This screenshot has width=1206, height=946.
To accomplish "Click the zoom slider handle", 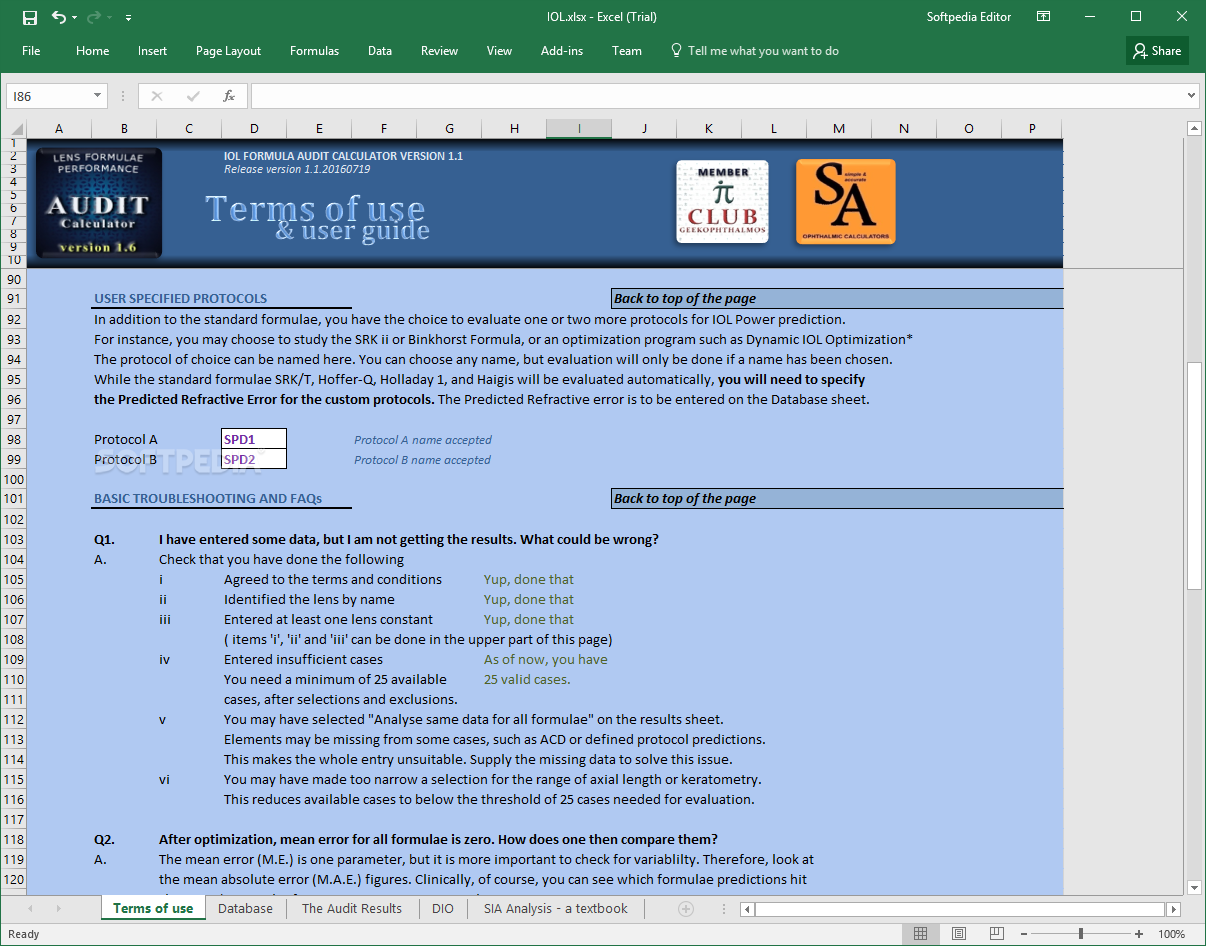I will click(x=1081, y=933).
